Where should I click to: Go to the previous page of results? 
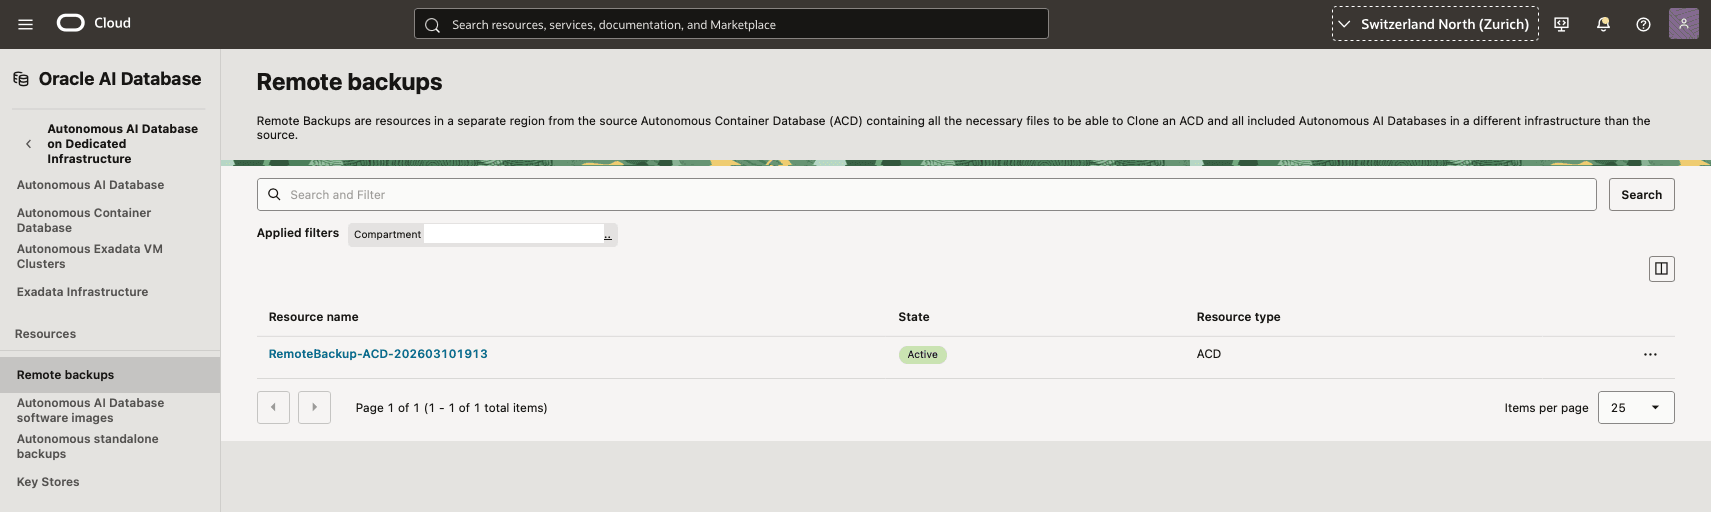coord(273,407)
